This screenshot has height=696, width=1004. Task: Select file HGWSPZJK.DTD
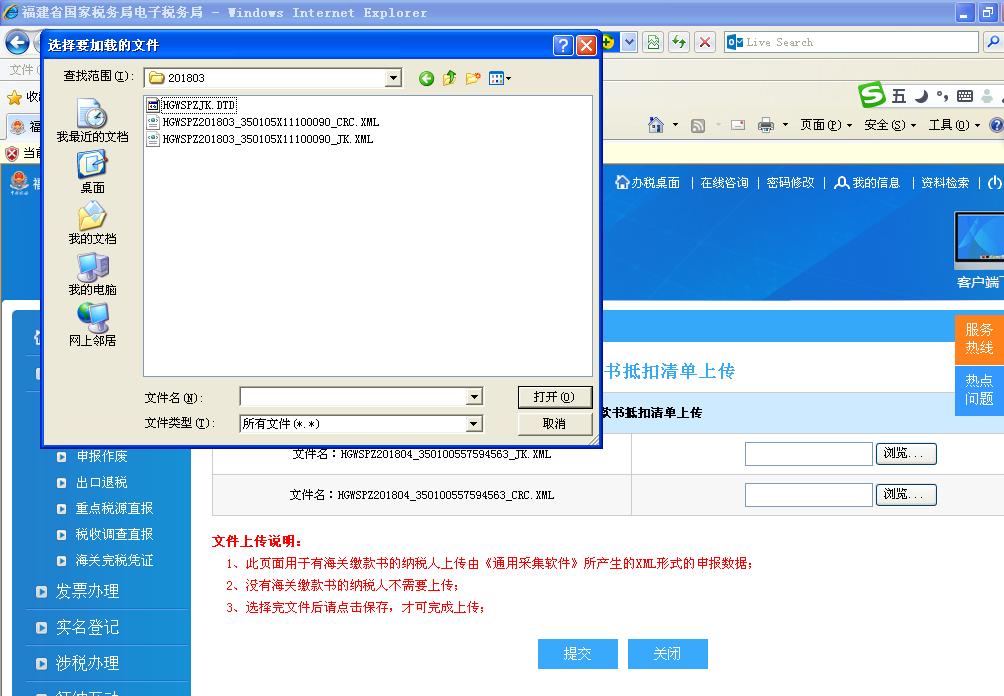(x=198, y=105)
